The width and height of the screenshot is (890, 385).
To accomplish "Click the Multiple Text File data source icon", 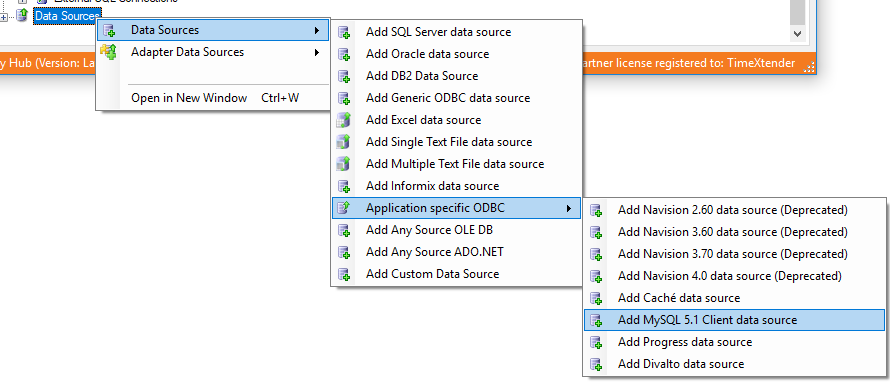I will pyautogui.click(x=344, y=164).
